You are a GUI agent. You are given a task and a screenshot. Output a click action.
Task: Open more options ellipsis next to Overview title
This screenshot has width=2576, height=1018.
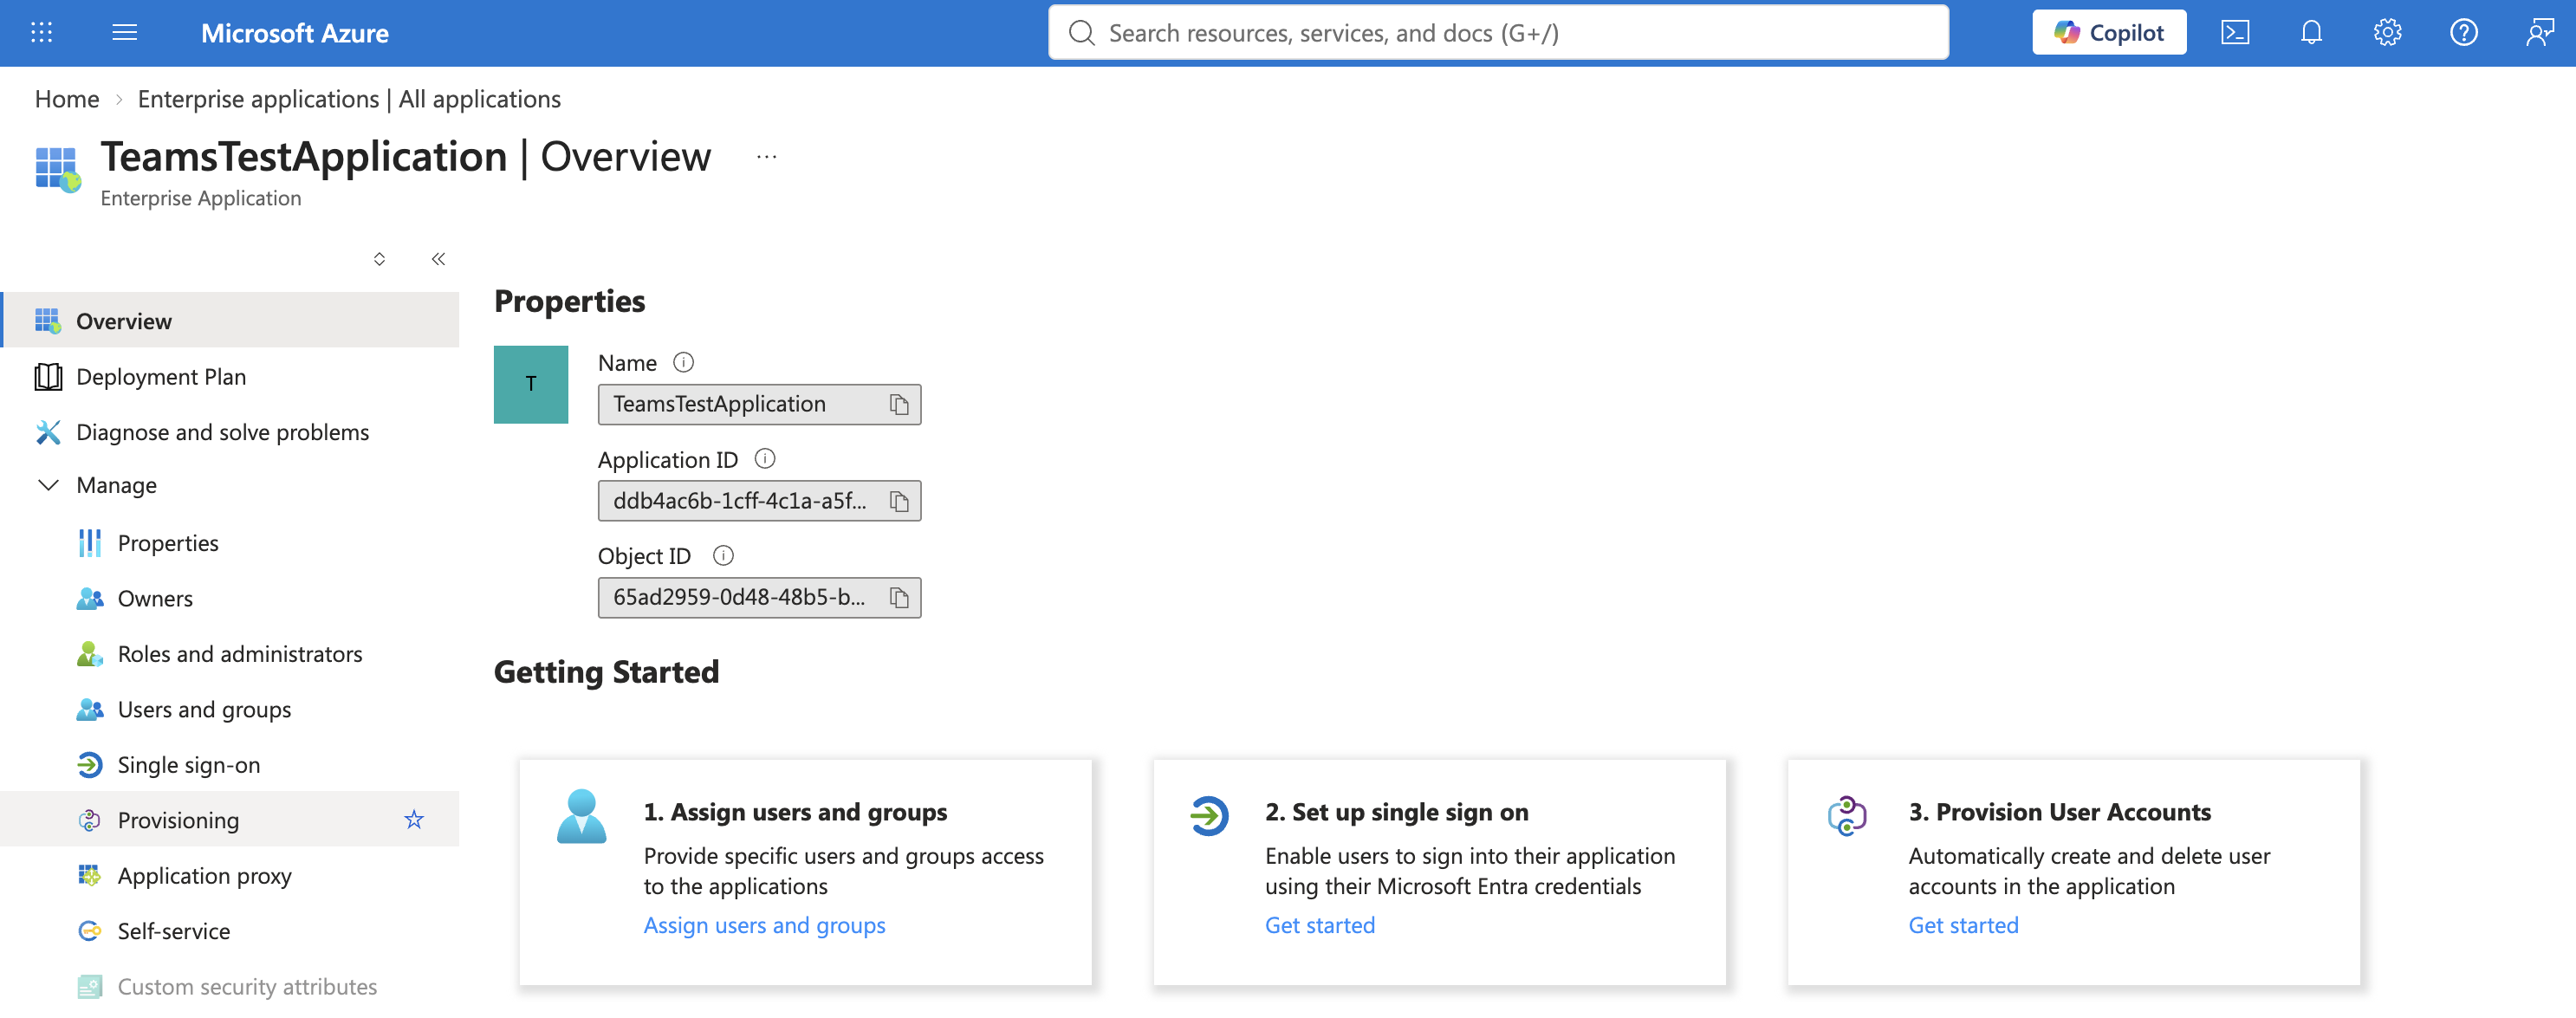click(x=766, y=157)
